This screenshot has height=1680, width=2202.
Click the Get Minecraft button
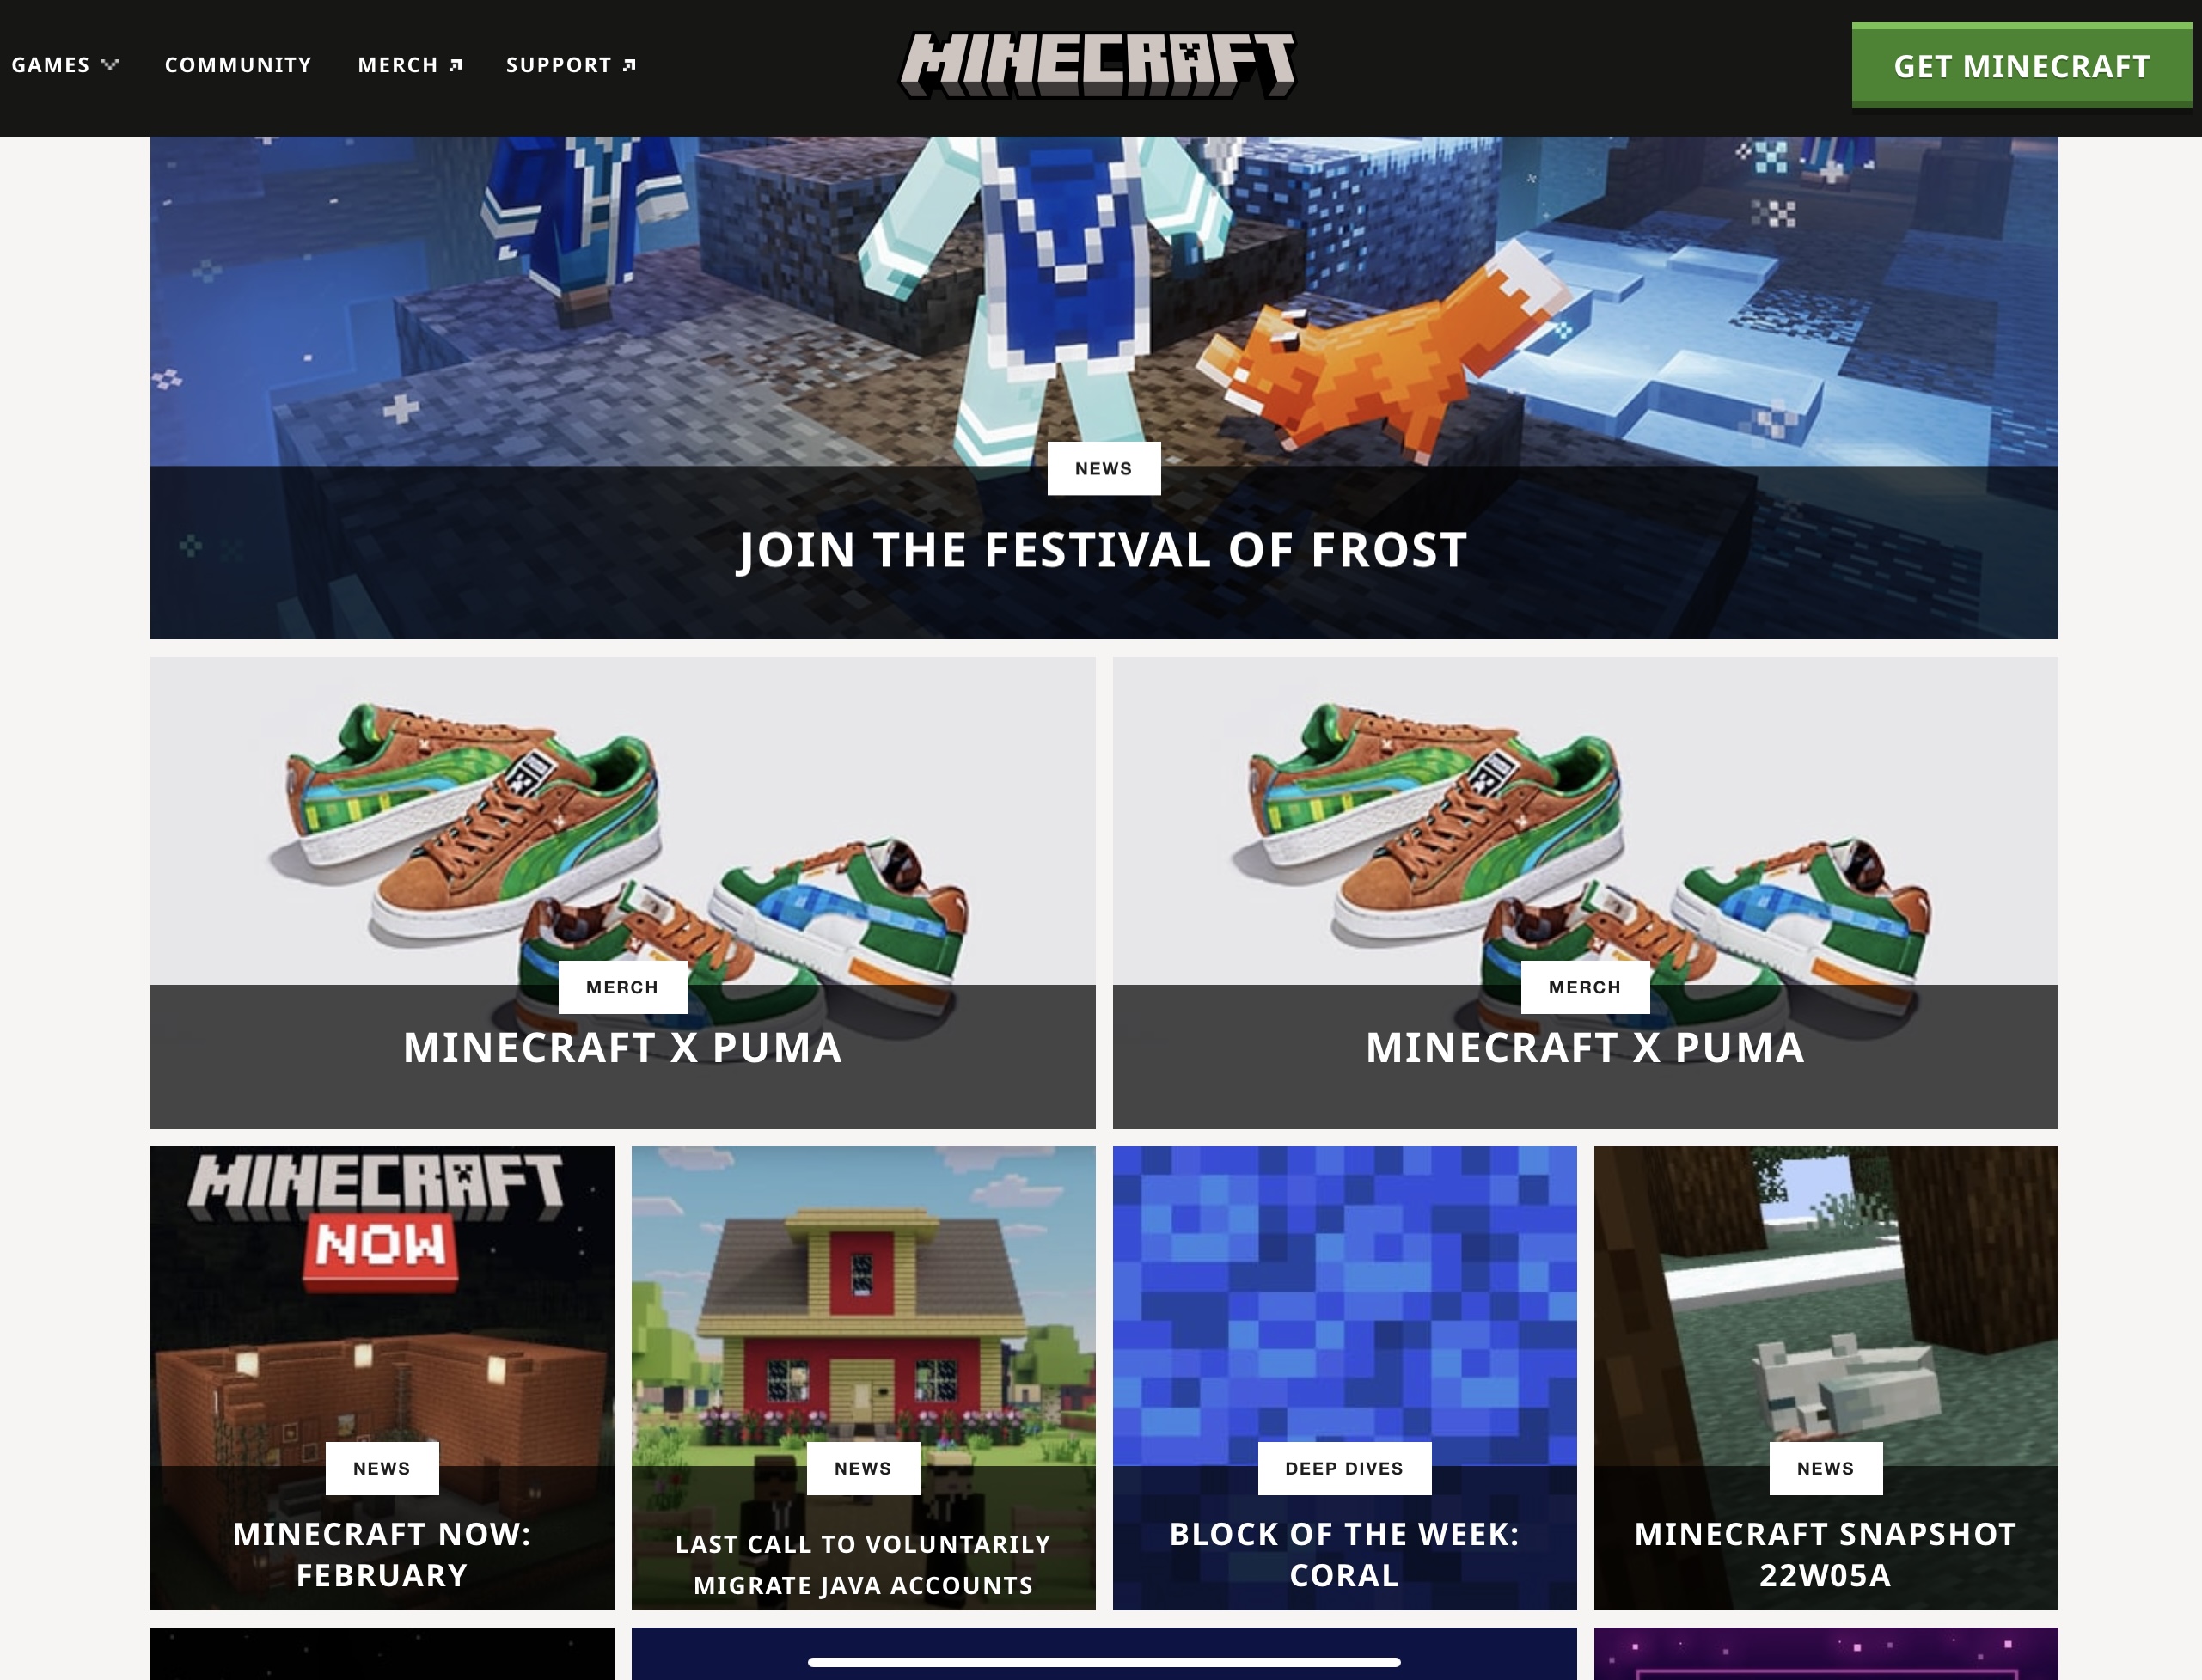click(x=2021, y=66)
